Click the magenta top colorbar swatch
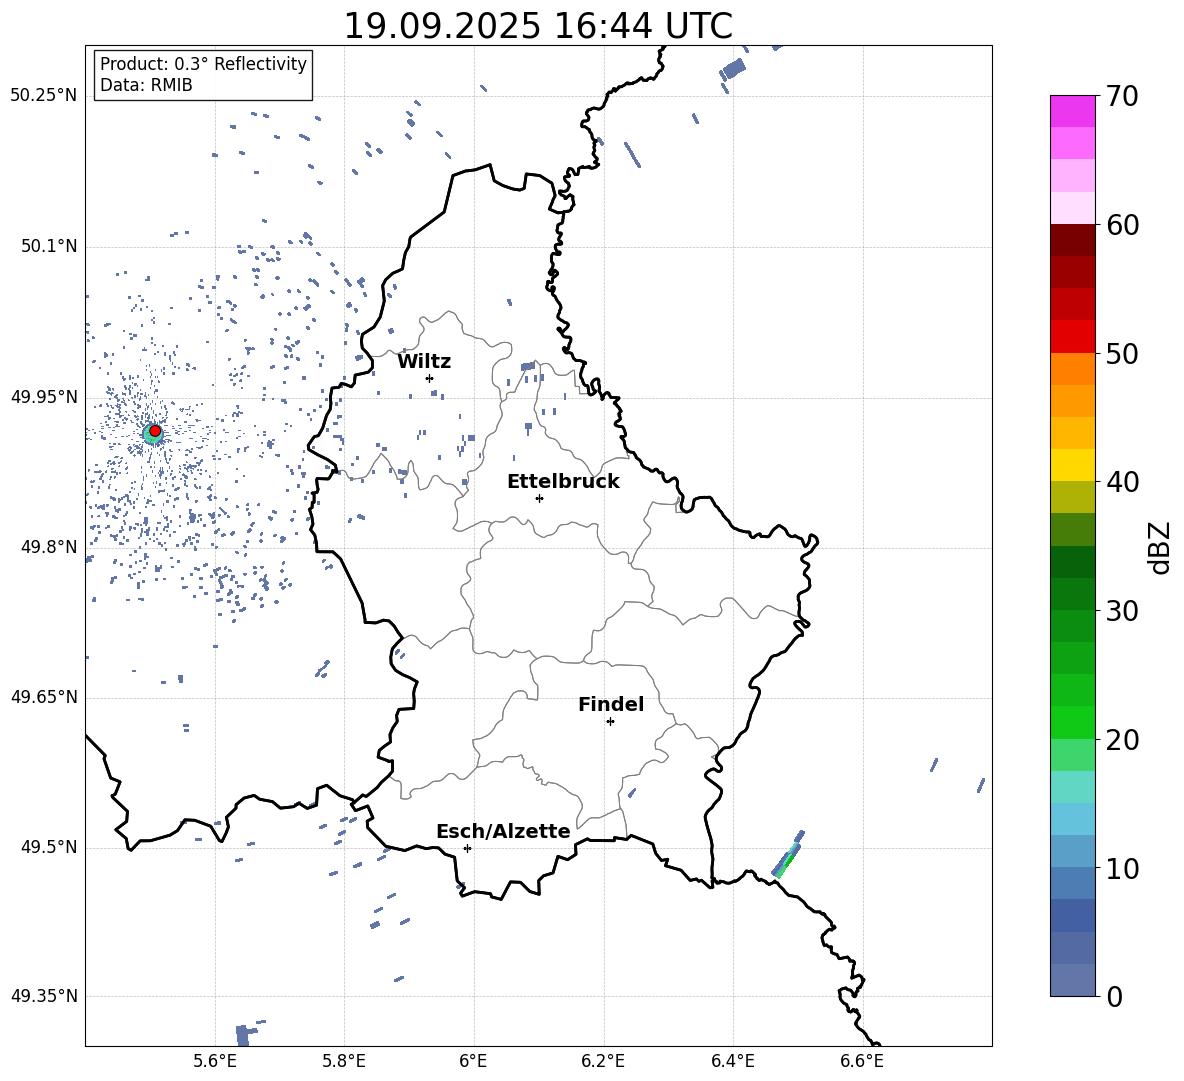 pyautogui.click(x=1072, y=111)
